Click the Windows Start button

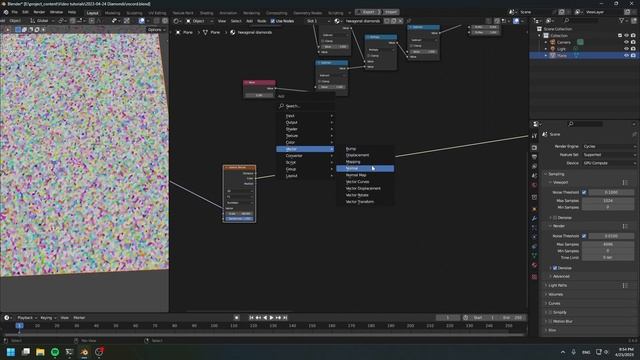11,352
